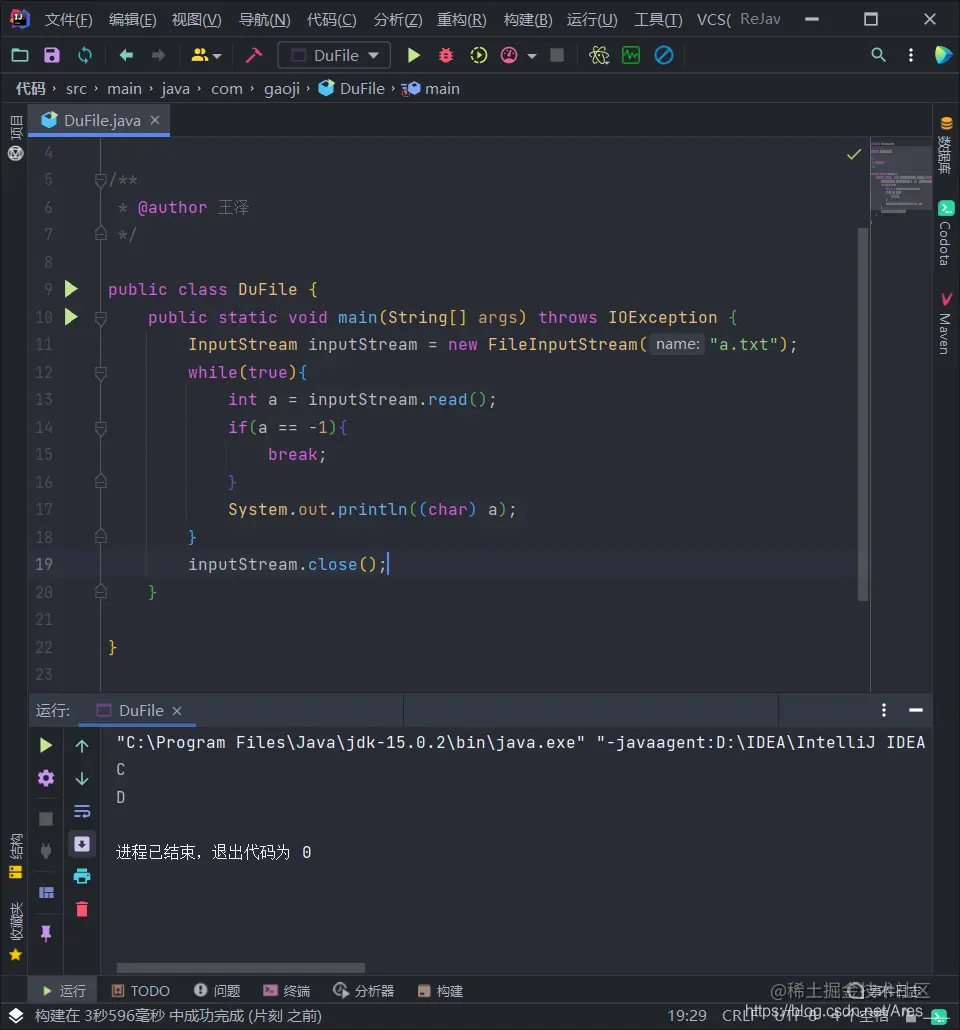Toggle the 项目 tool window on left sidebar

[x=16, y=127]
